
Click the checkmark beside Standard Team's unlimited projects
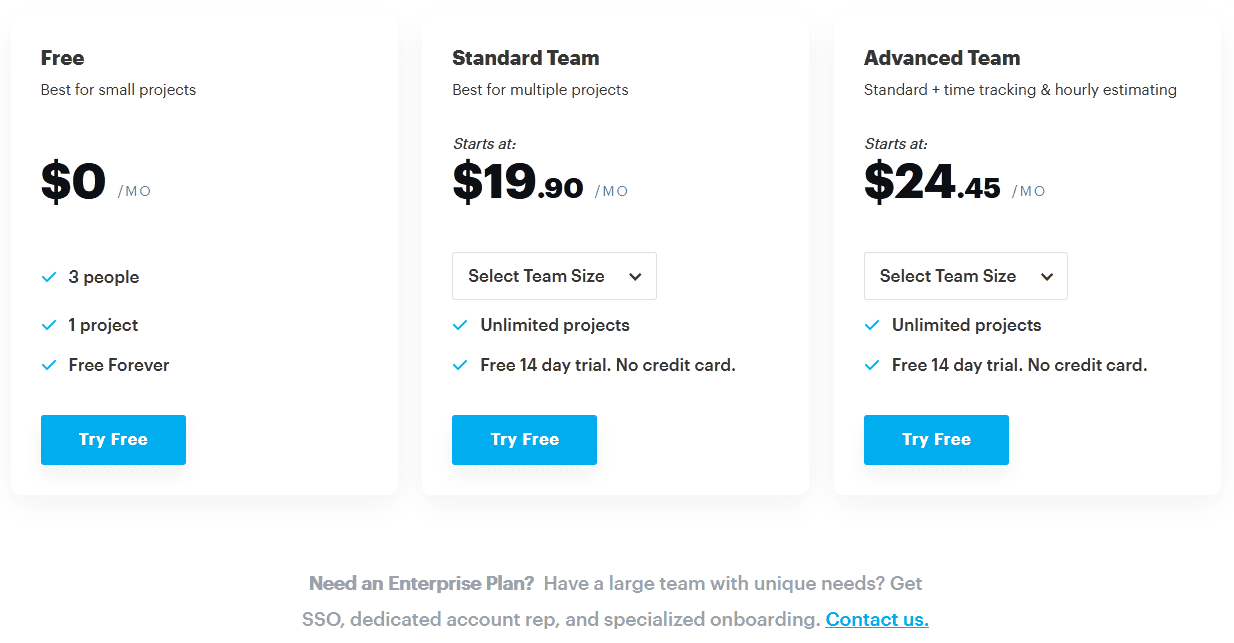(x=461, y=325)
